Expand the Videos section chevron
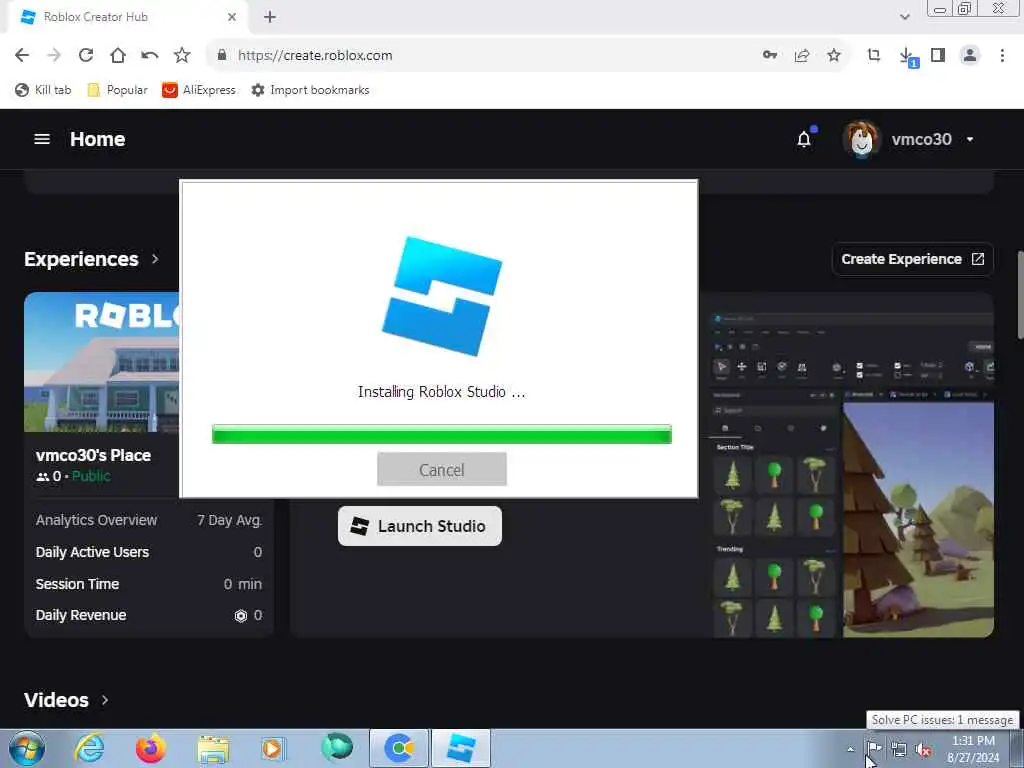Screen dimensions: 1024x768 point(104,700)
